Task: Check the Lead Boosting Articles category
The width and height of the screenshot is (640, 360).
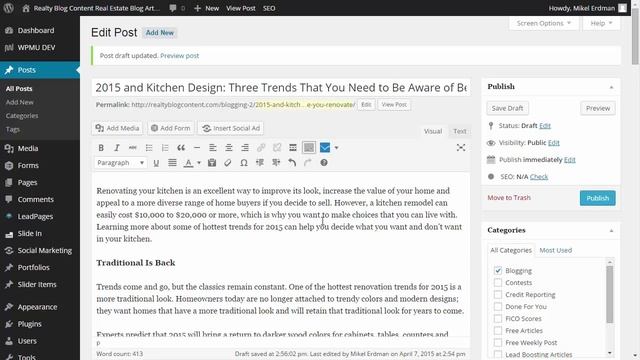Action: pyautogui.click(x=498, y=355)
